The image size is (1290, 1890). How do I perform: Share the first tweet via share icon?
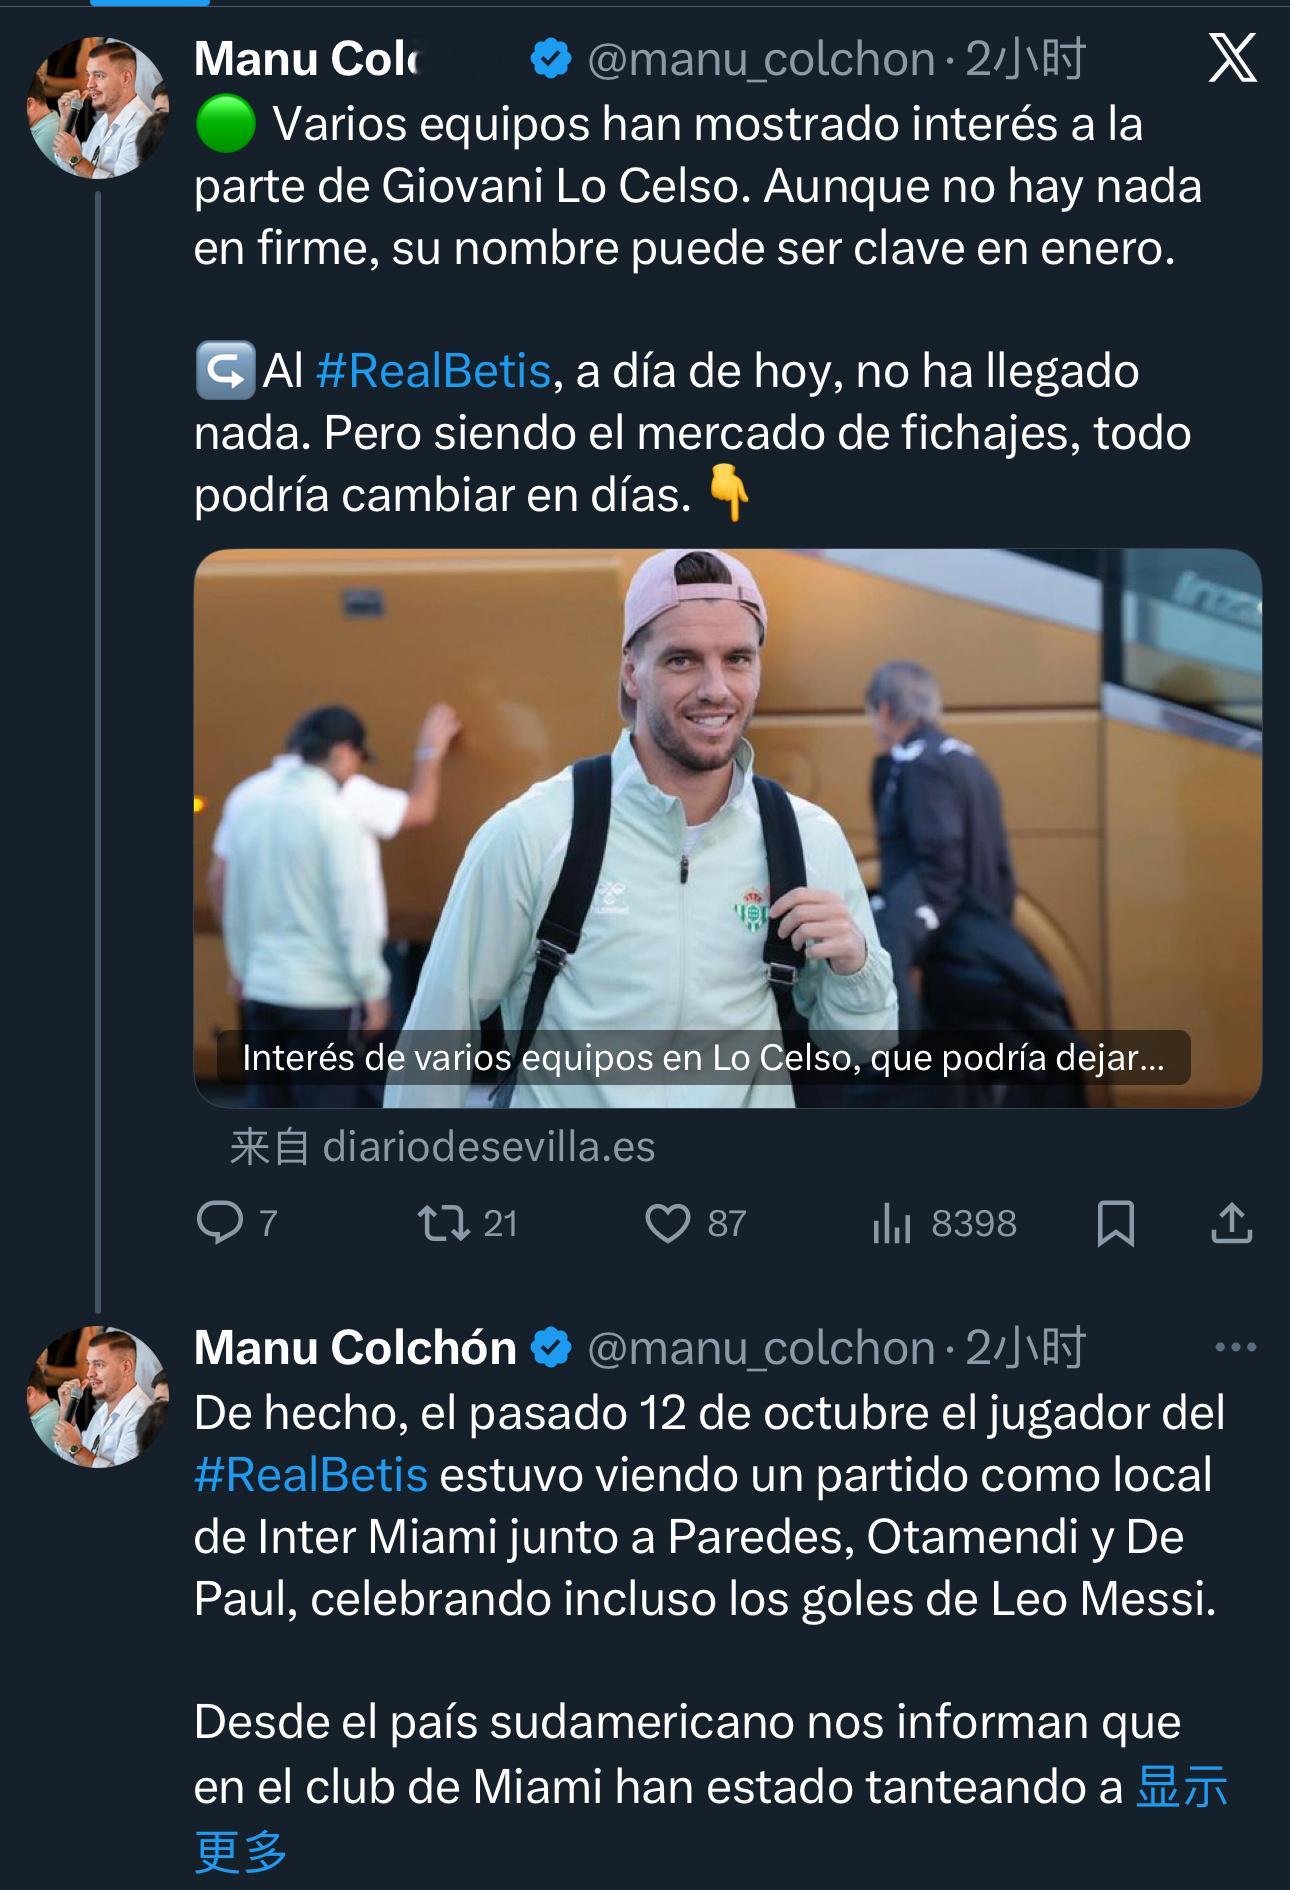pos(1231,1223)
